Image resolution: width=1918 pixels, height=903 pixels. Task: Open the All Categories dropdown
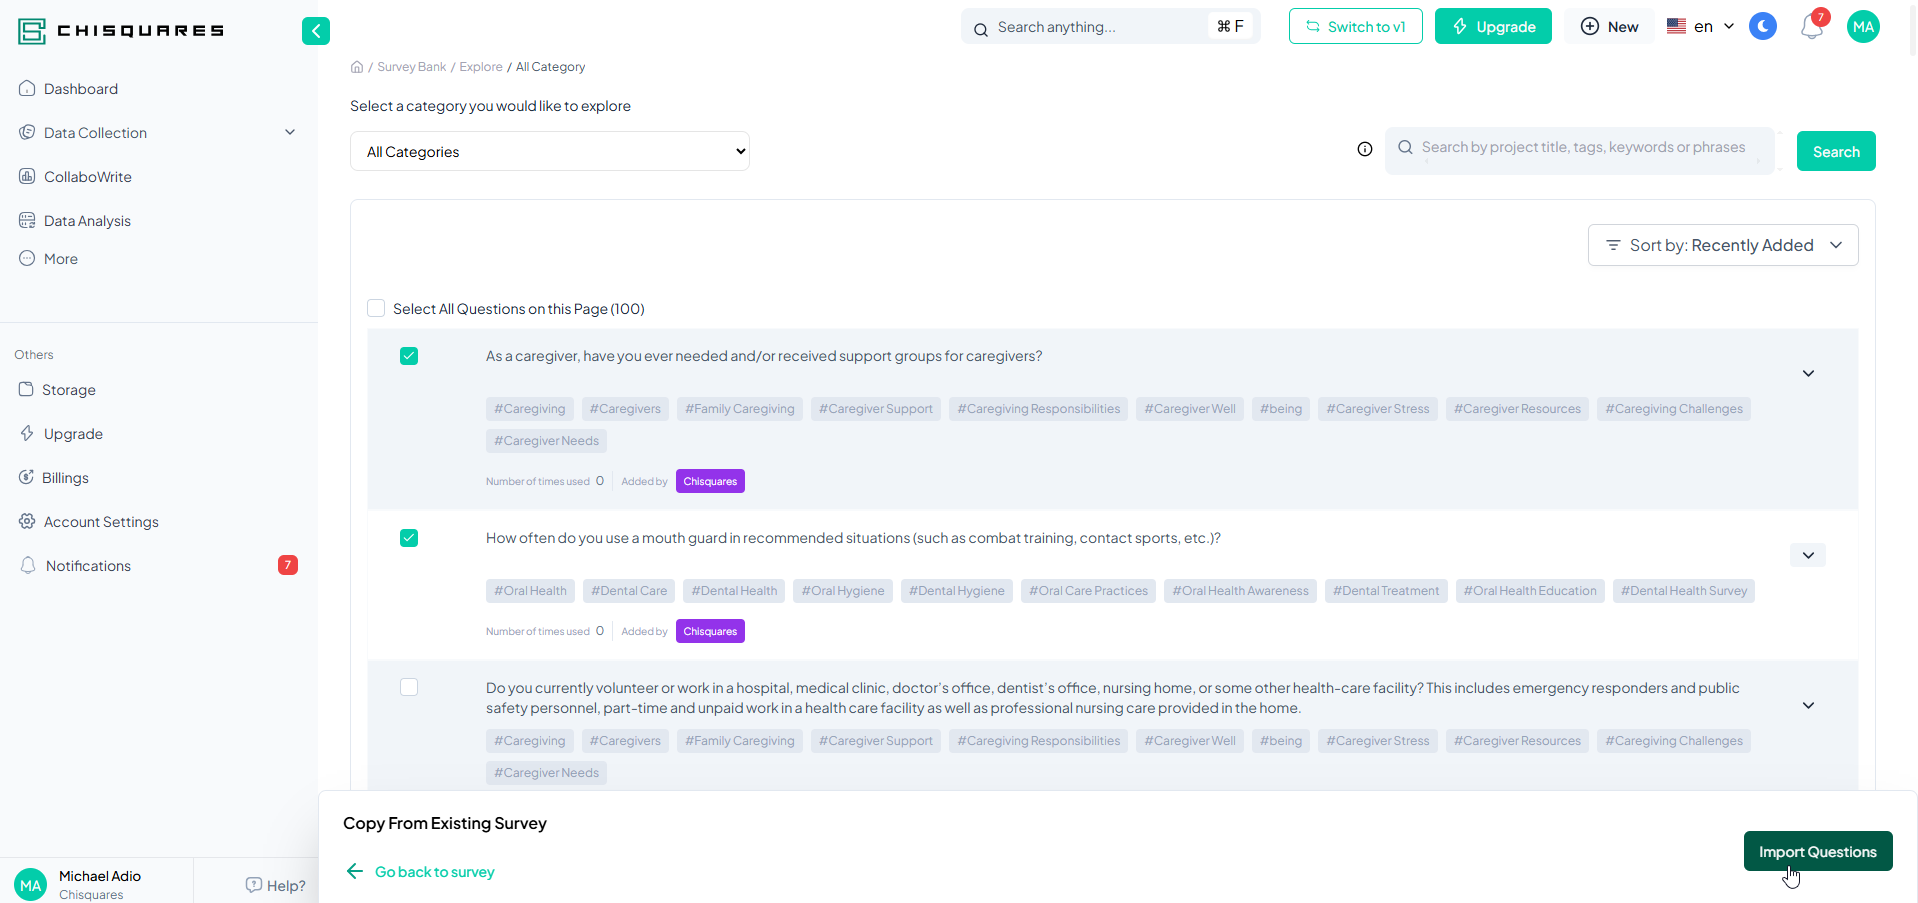coord(549,152)
